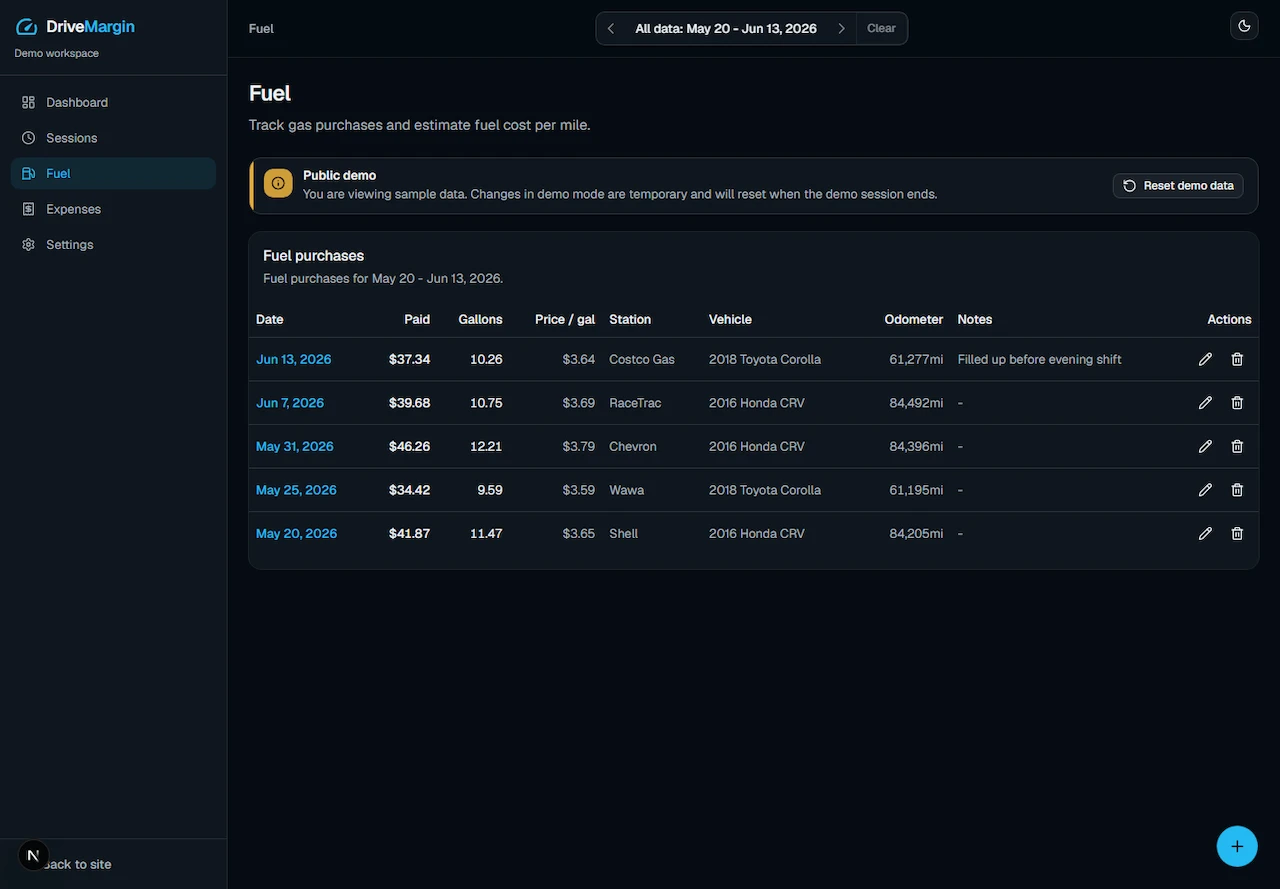The height and width of the screenshot is (889, 1280).
Task: Click the Station column header
Action: (630, 319)
